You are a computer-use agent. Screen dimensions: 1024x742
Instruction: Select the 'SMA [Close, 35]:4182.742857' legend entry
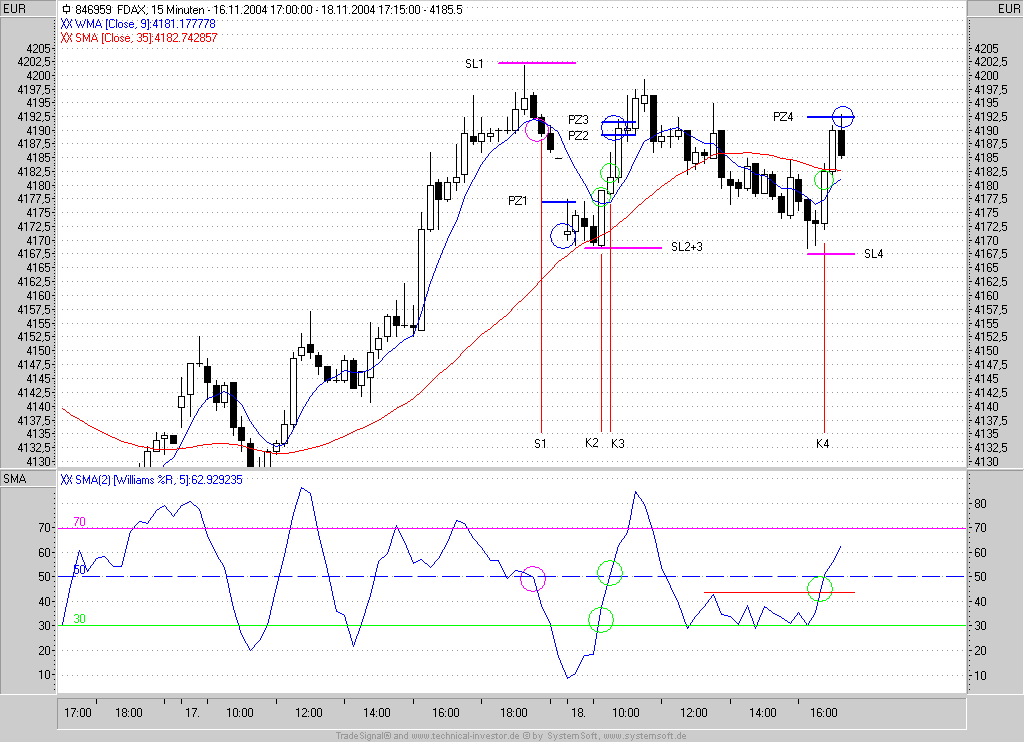[x=146, y=38]
